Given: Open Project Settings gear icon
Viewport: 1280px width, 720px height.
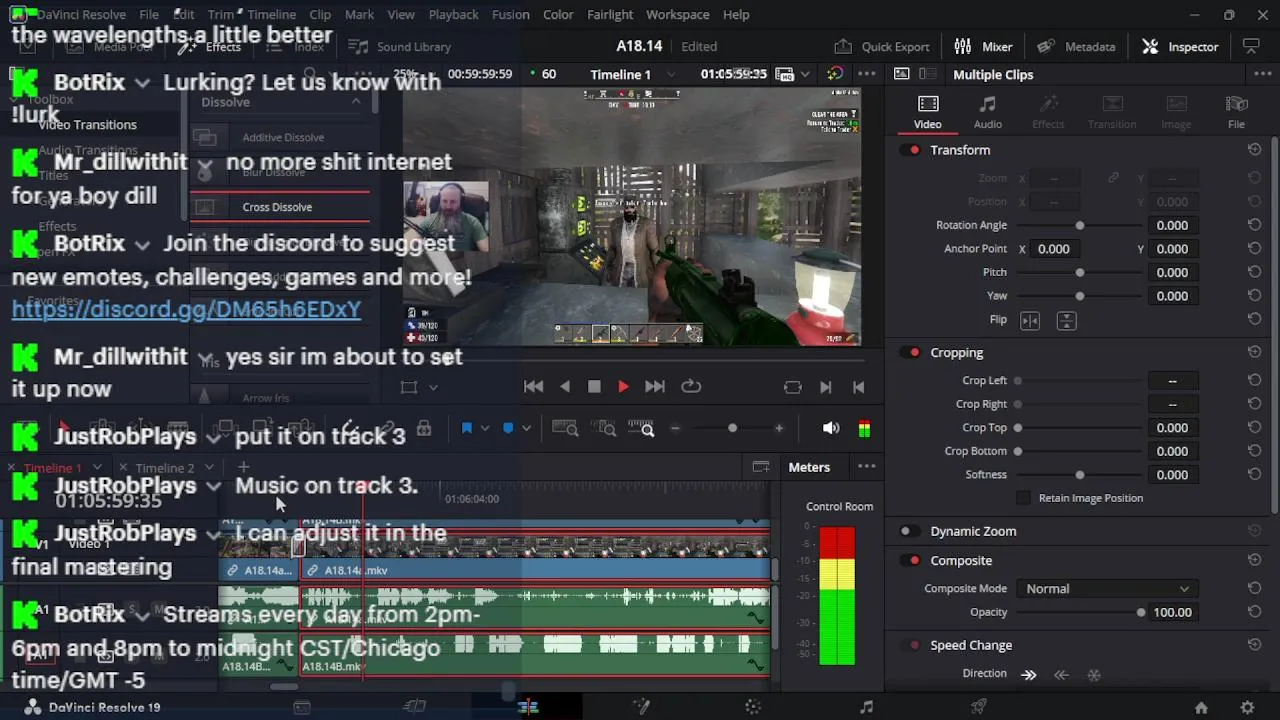Looking at the screenshot, I should point(1247,707).
